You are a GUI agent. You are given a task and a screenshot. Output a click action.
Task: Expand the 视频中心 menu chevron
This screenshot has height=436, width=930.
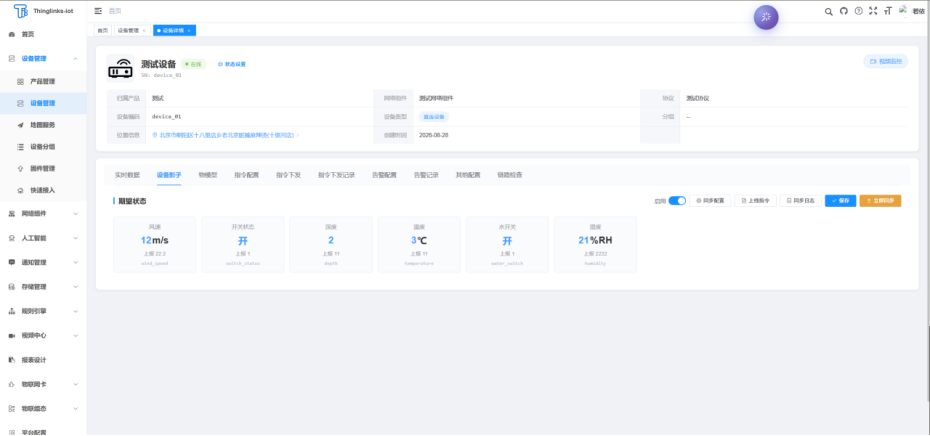tap(75, 336)
